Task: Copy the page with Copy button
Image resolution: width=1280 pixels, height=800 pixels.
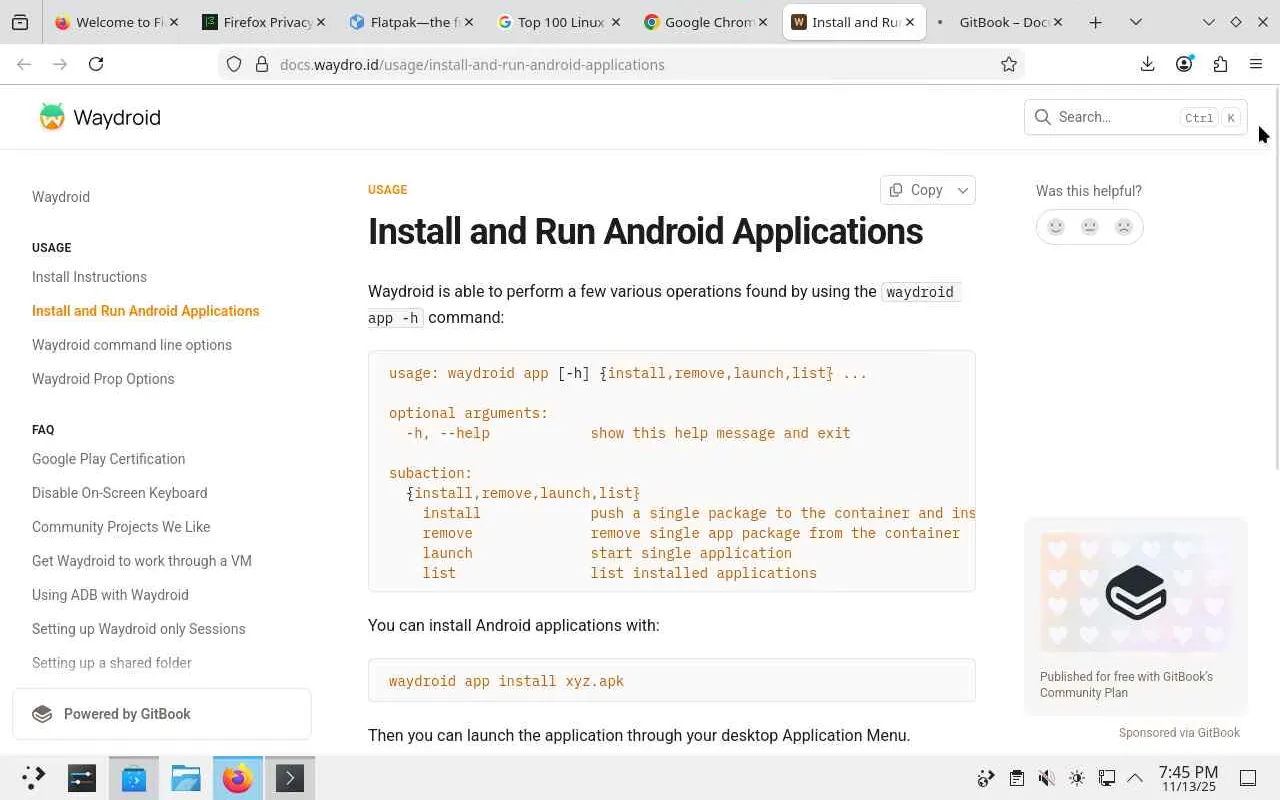Action: (917, 190)
